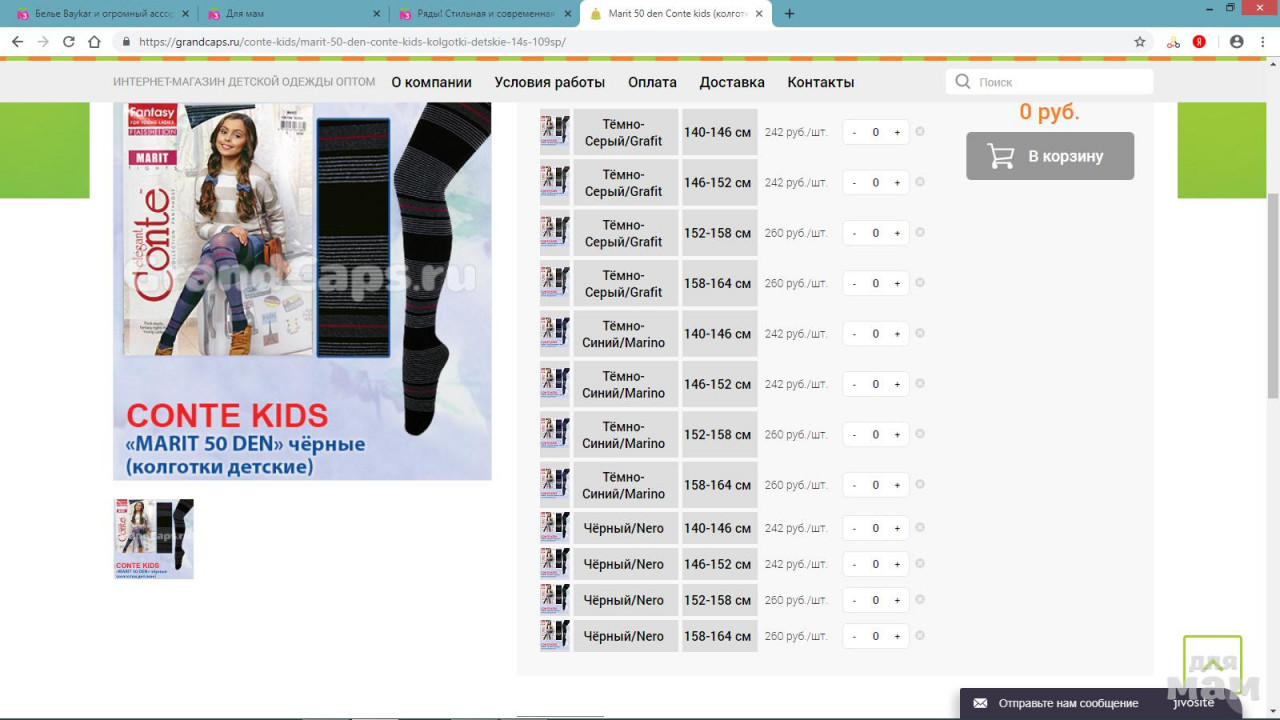Reload the page with browser refresh icon
Screen dimensions: 1280x720
(68, 42)
